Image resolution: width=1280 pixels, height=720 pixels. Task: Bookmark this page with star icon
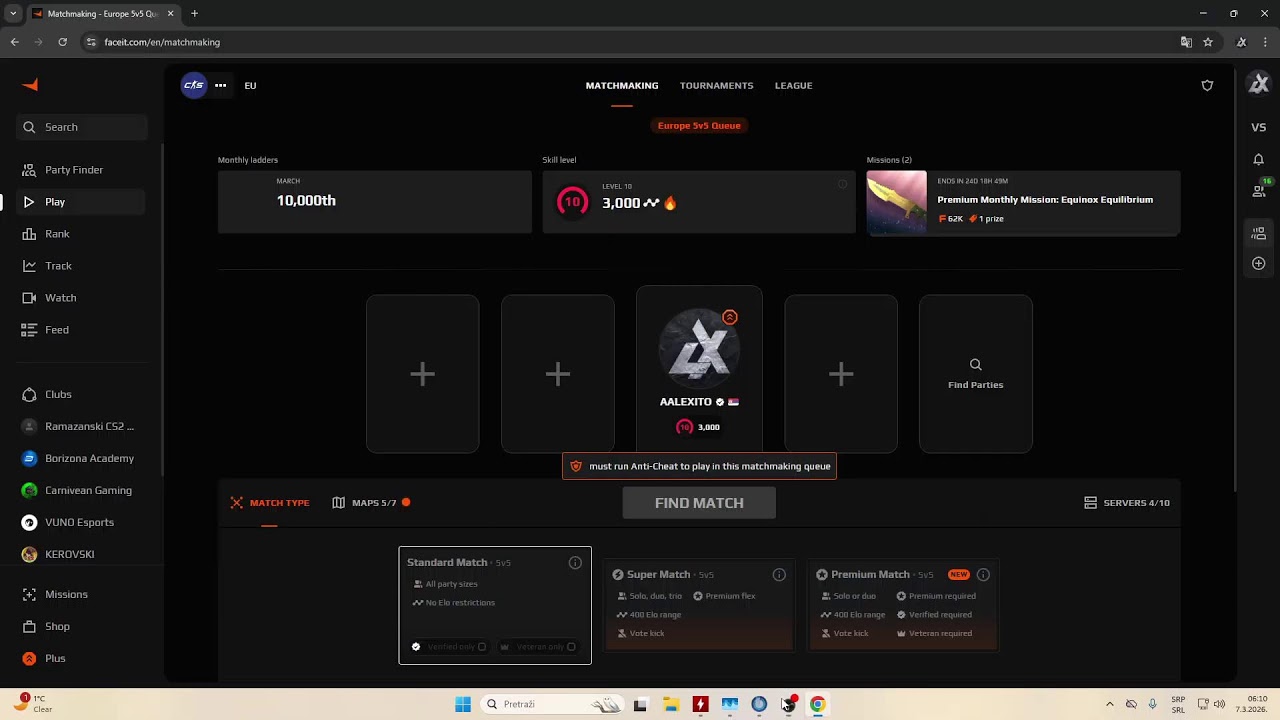(x=1208, y=42)
